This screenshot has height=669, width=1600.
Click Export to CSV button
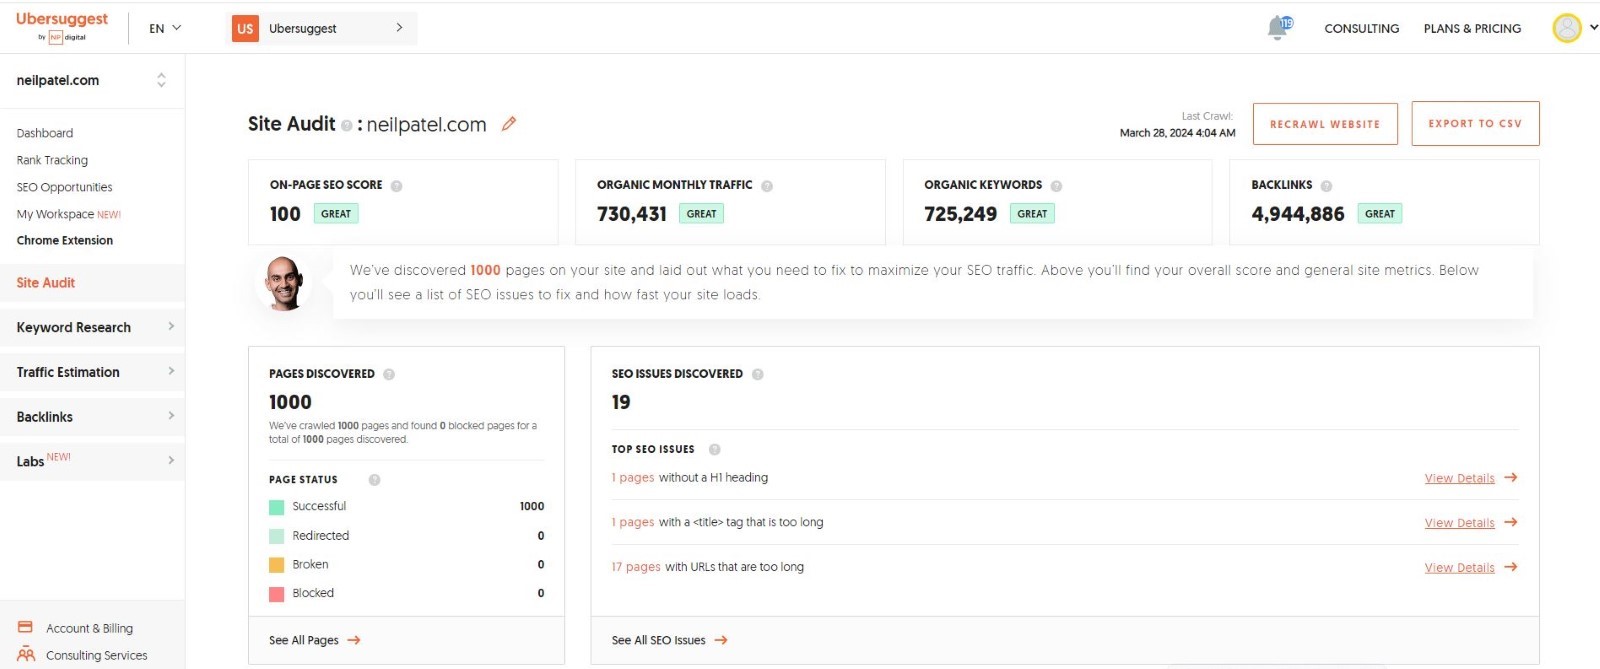[x=1475, y=123]
